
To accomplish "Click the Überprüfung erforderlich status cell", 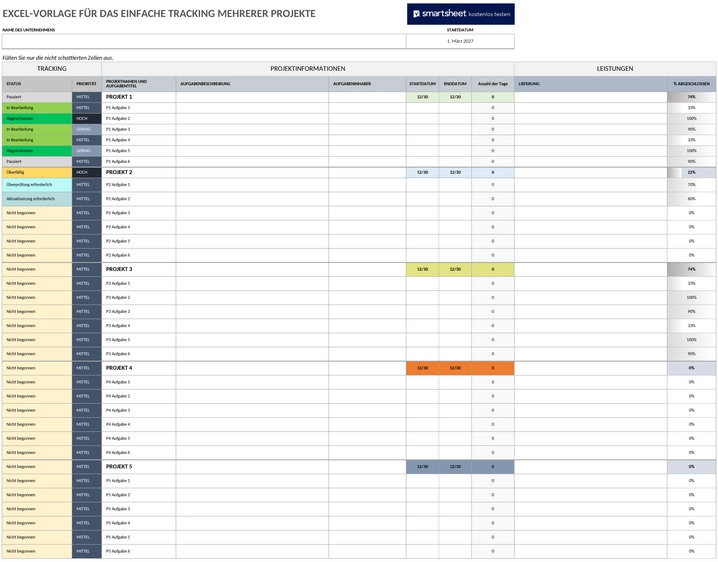I will tap(37, 185).
